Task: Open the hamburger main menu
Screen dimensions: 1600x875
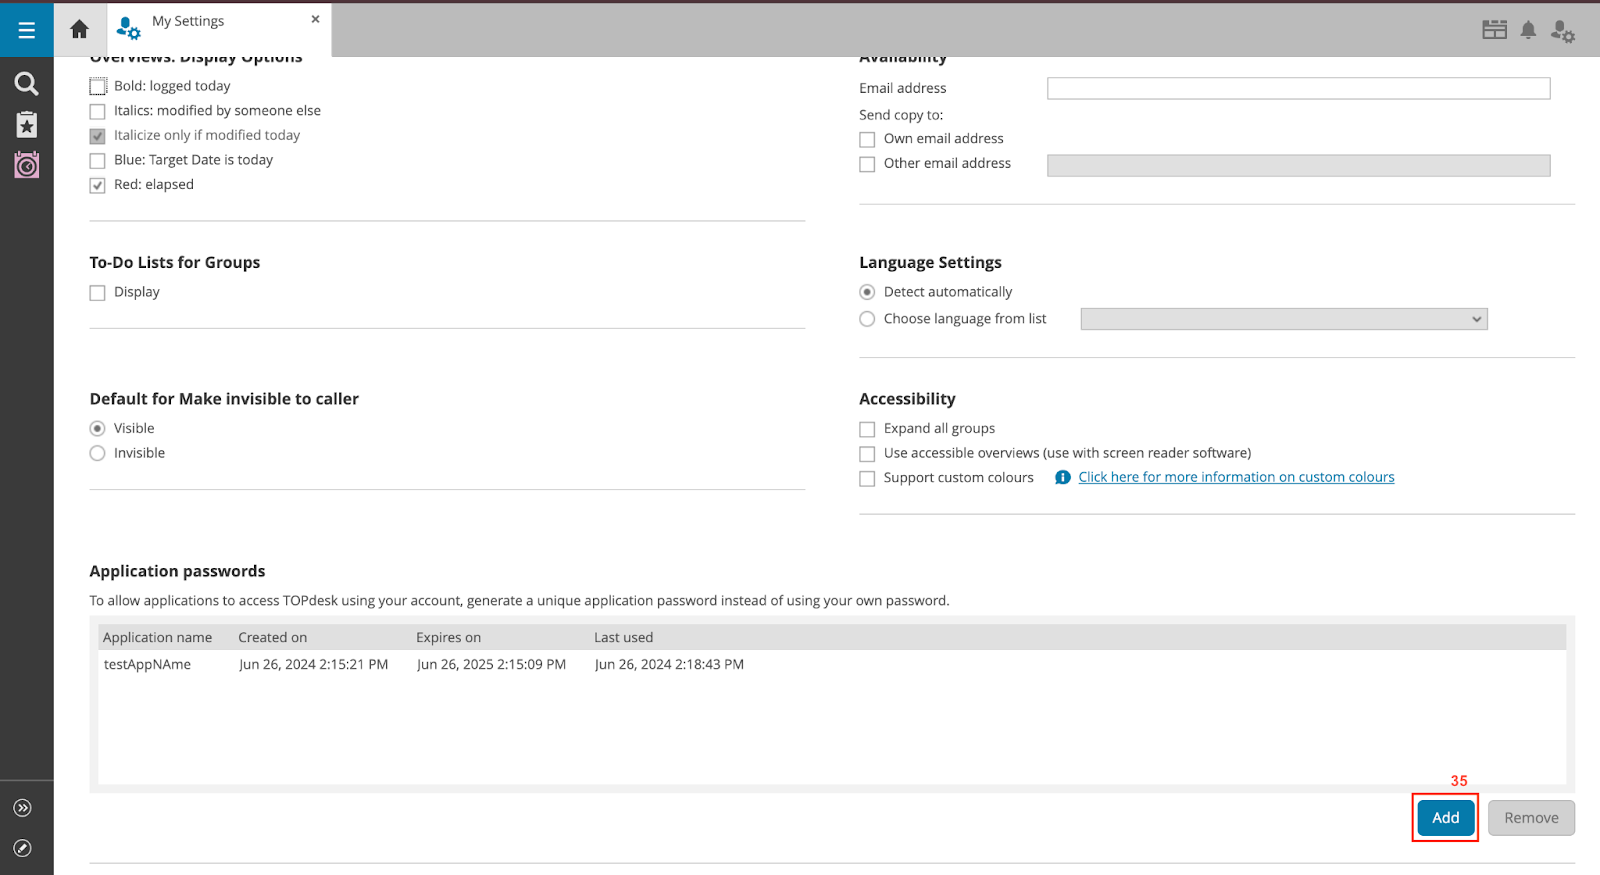Action: [x=27, y=30]
